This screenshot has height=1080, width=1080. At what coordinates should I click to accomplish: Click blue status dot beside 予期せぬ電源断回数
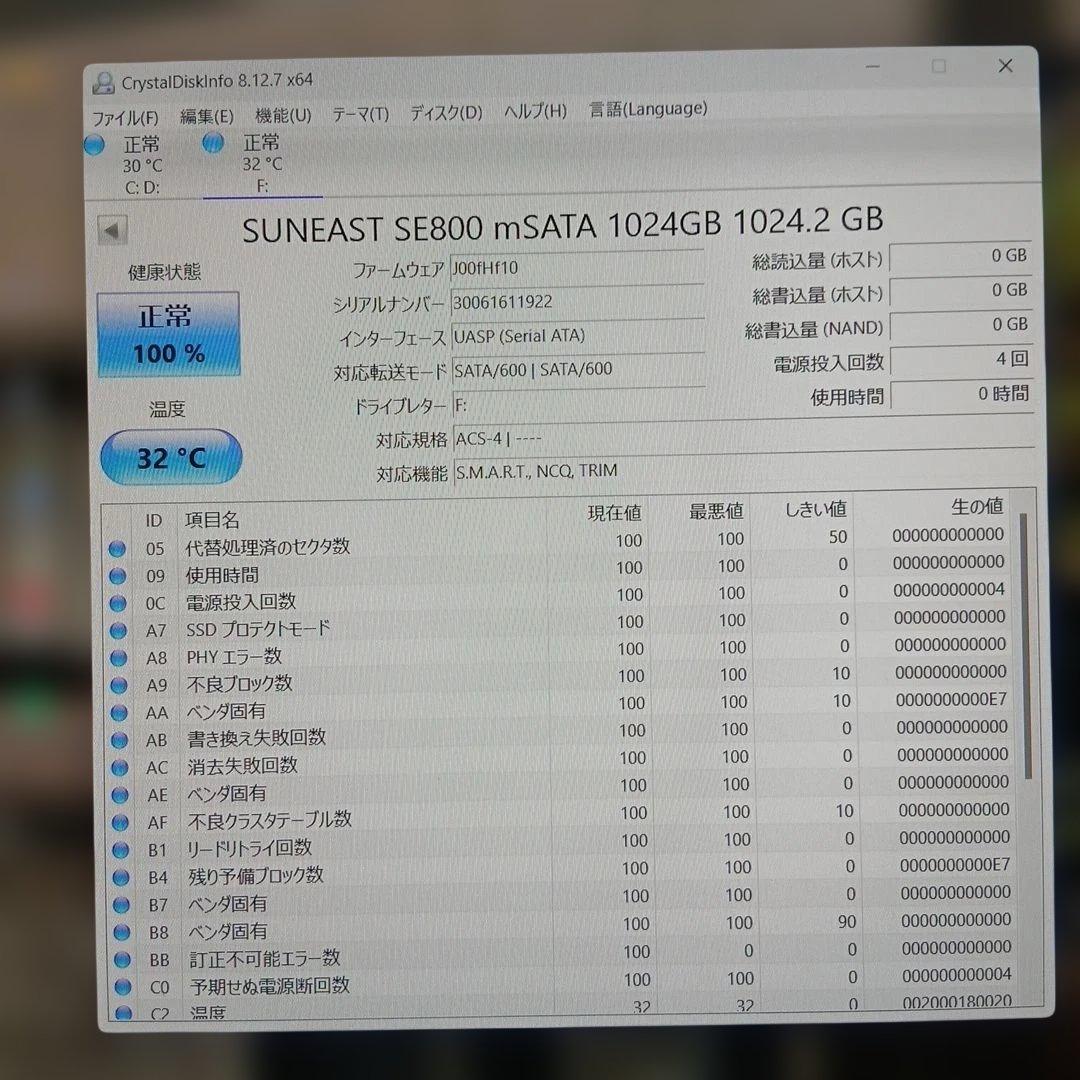tap(119, 987)
